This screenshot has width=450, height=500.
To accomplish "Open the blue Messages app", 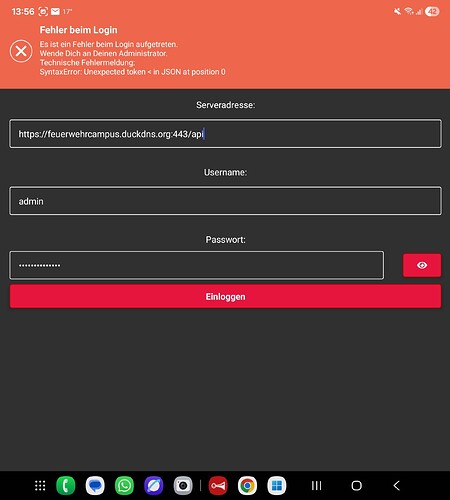I will pyautogui.click(x=95, y=486).
